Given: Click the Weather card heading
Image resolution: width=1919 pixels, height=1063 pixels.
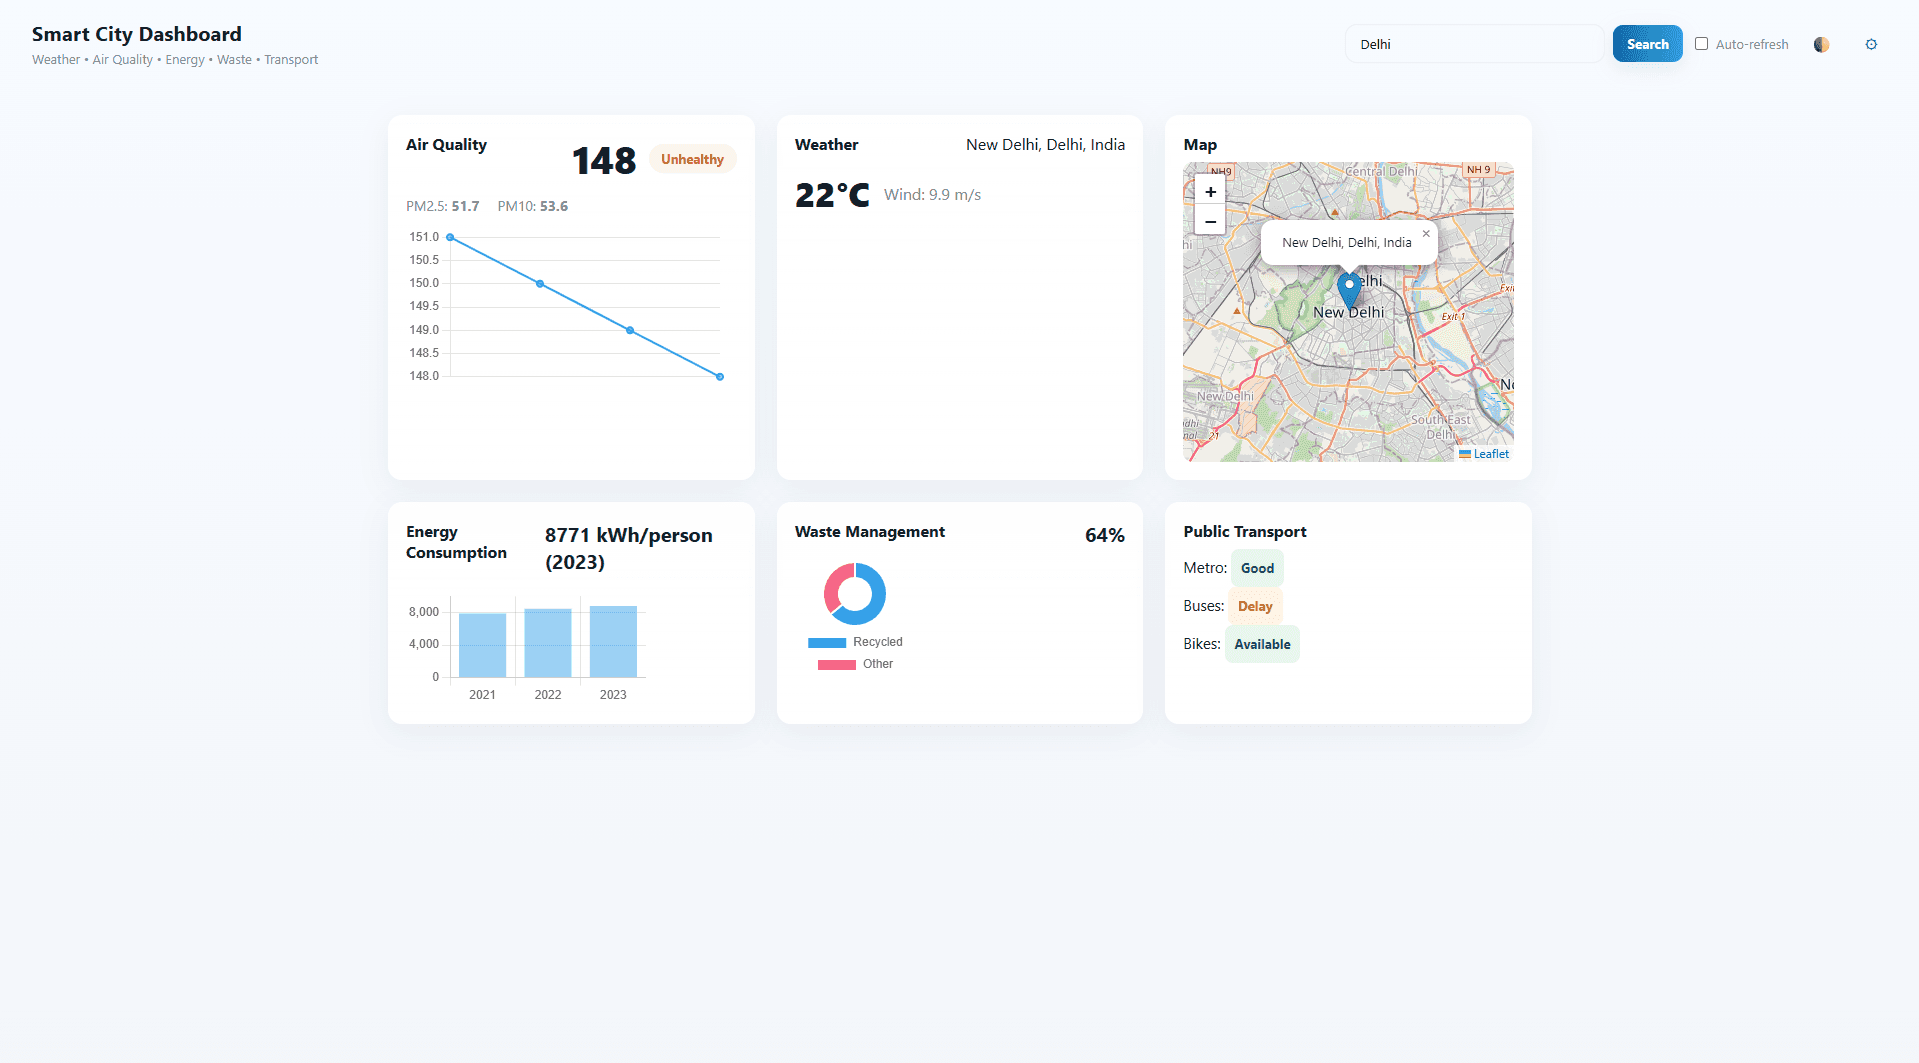Looking at the screenshot, I should pyautogui.click(x=826, y=145).
